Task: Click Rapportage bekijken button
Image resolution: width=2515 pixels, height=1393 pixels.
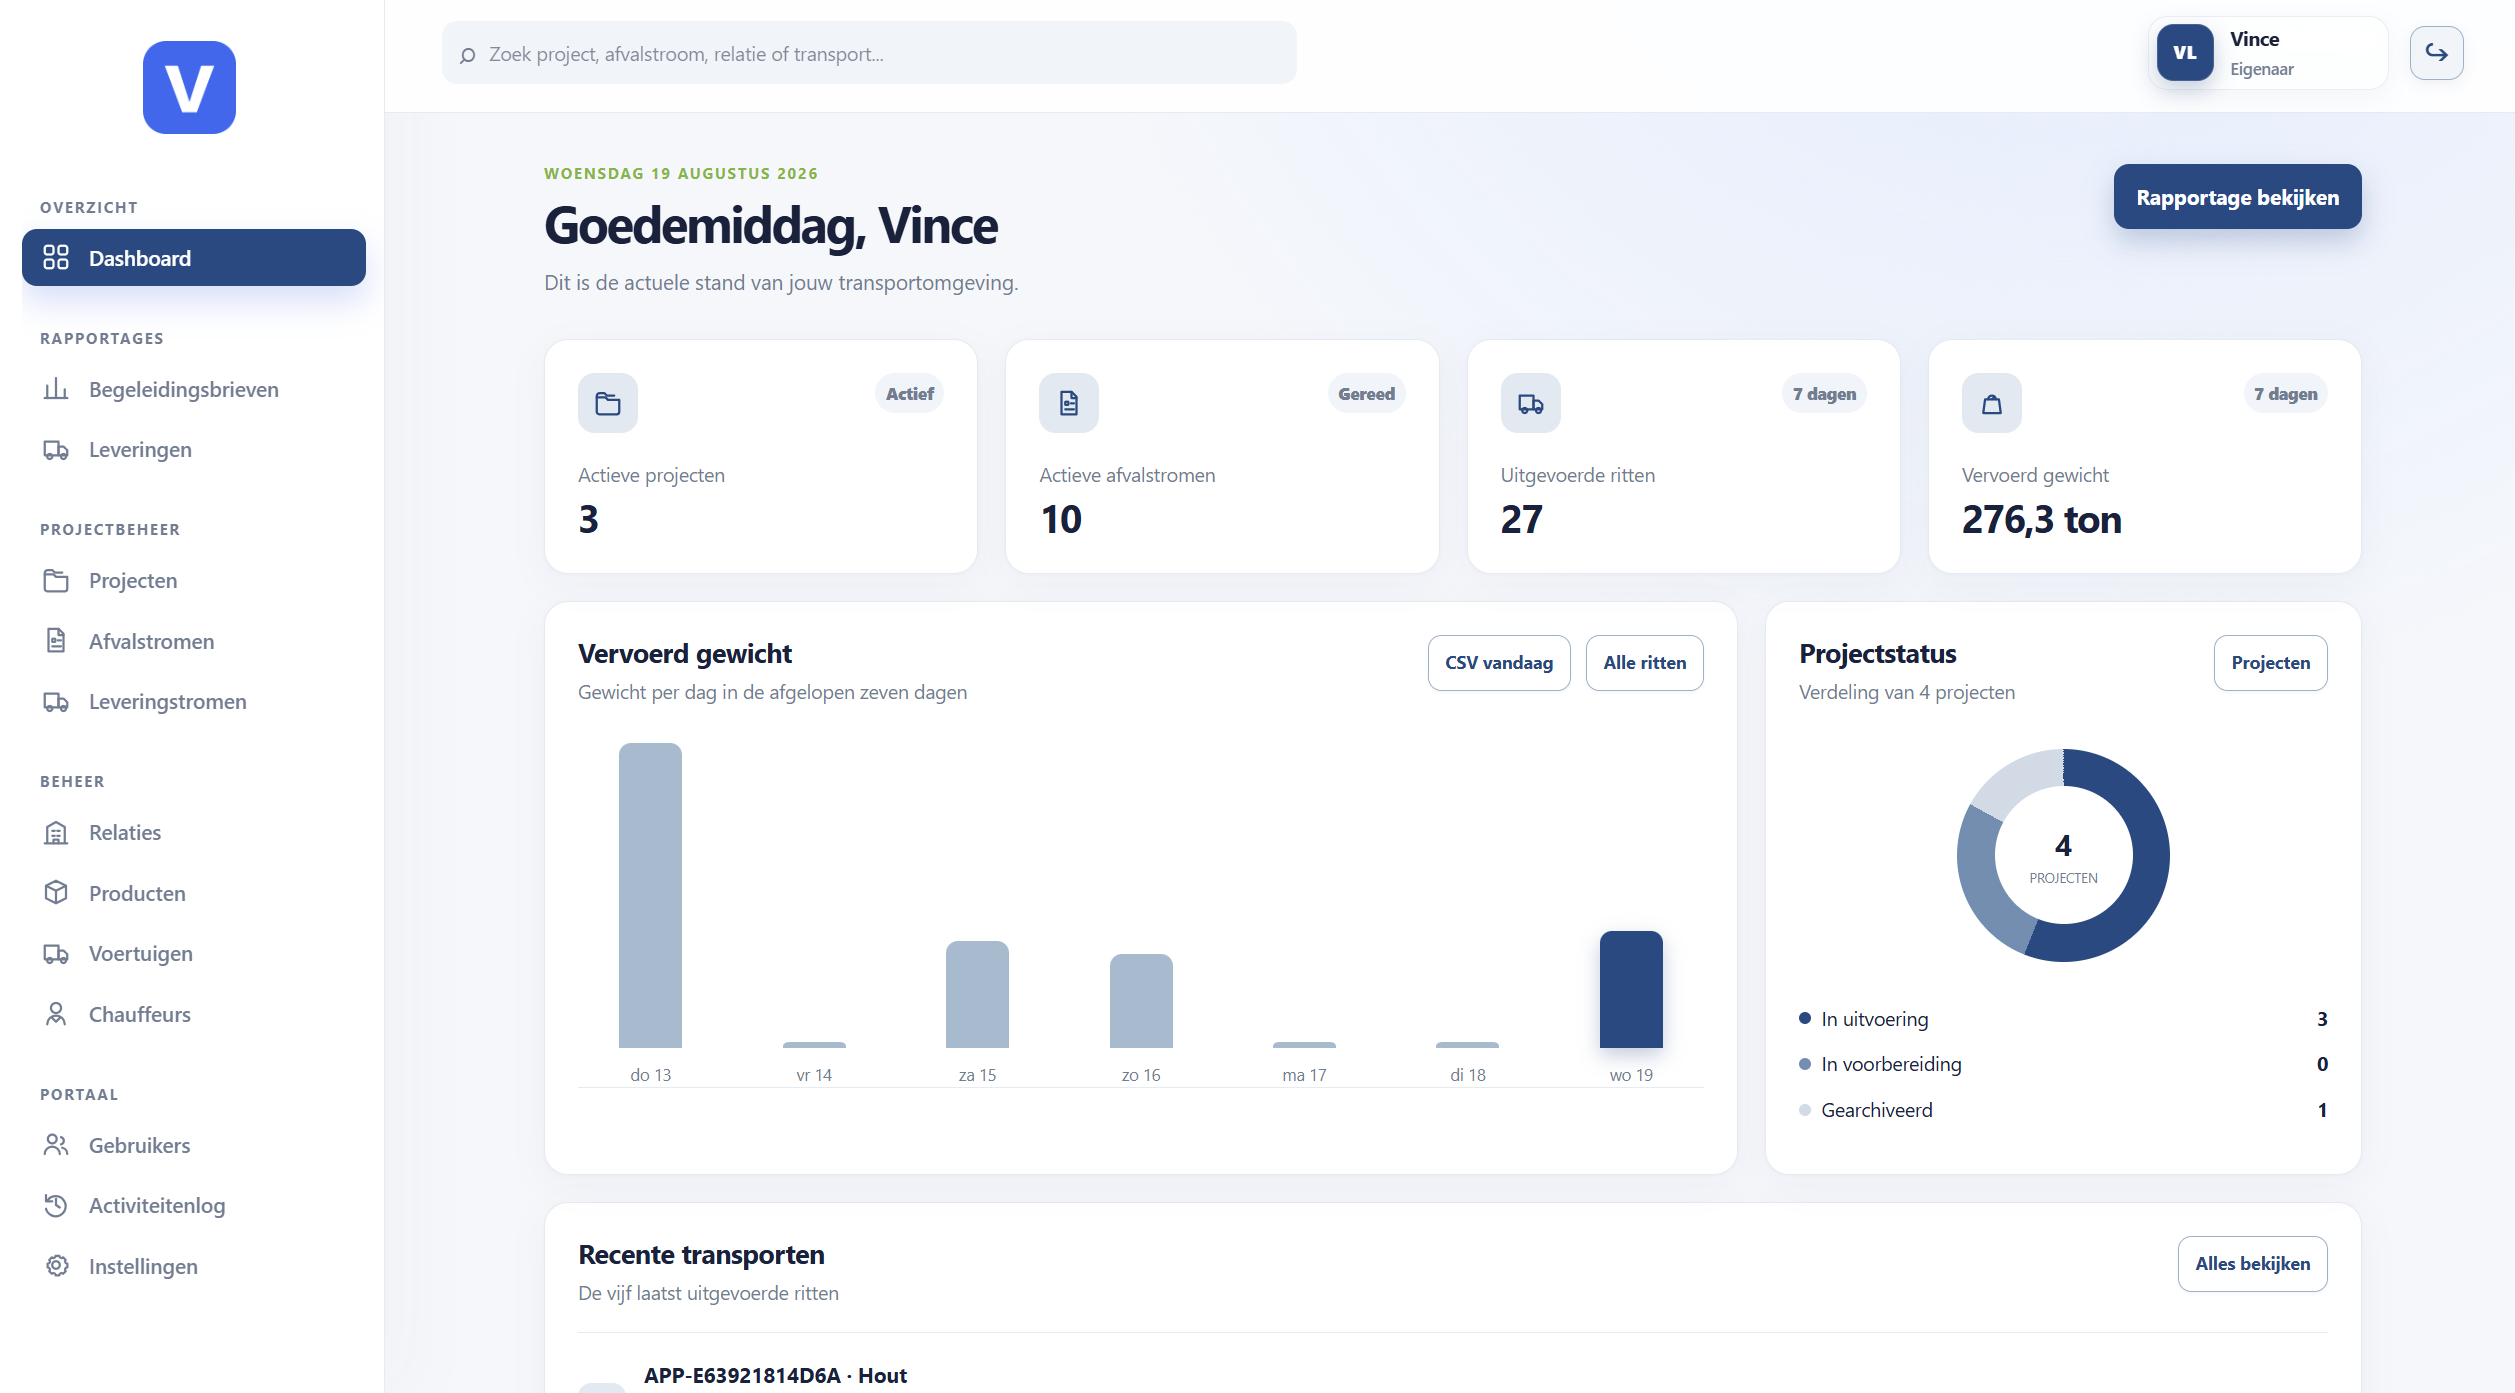Action: [2237, 197]
